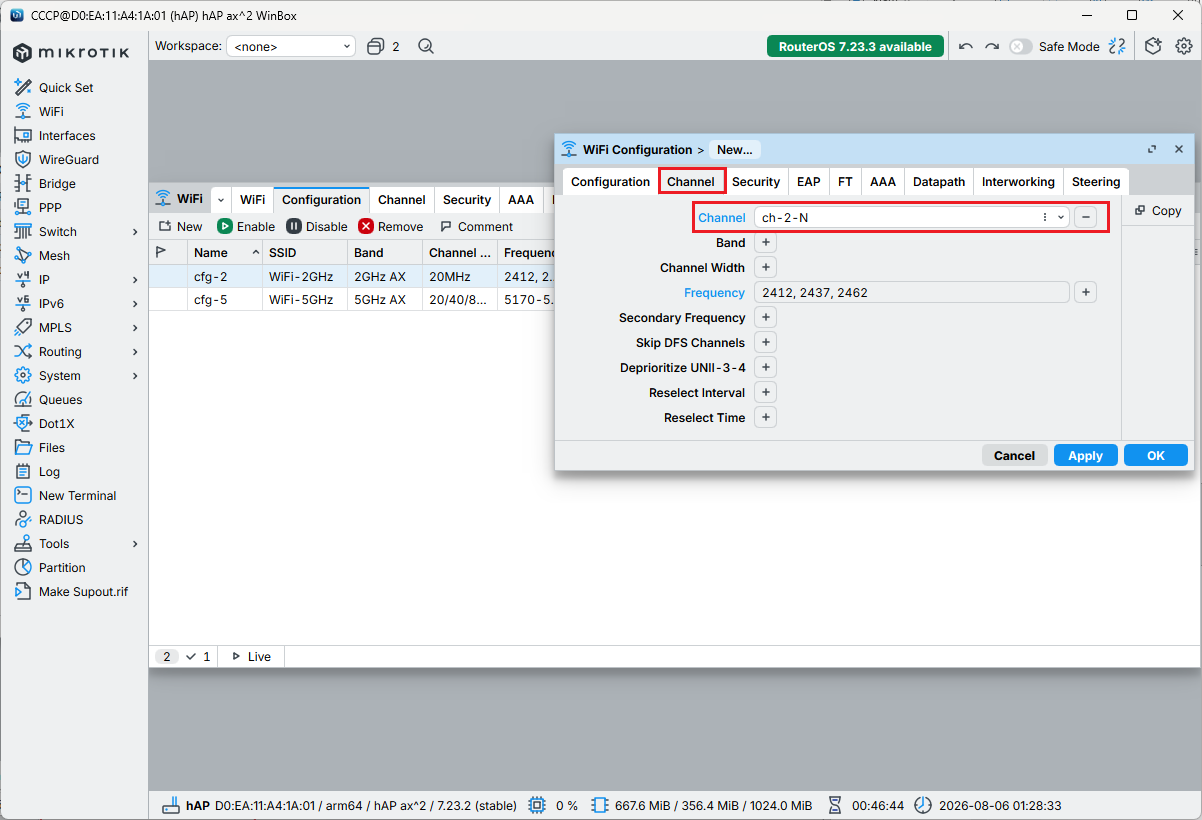
Task: Click Make Supout.rif in the sidebar
Action: [83, 591]
